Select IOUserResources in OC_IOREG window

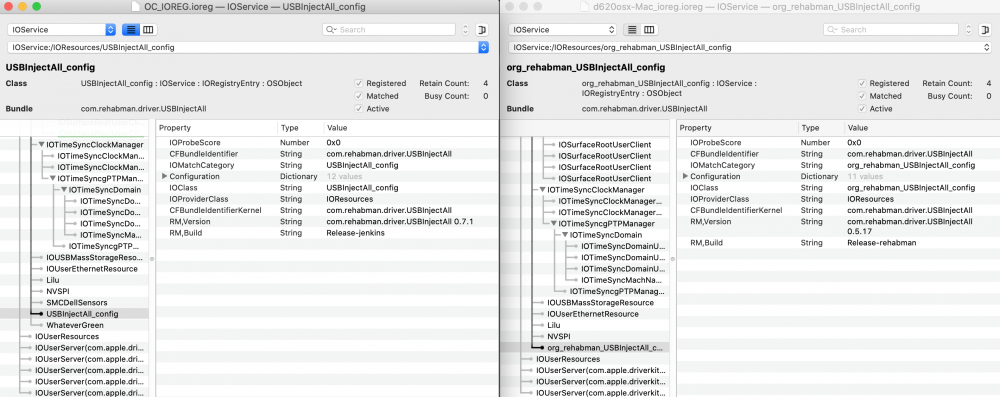67,336
